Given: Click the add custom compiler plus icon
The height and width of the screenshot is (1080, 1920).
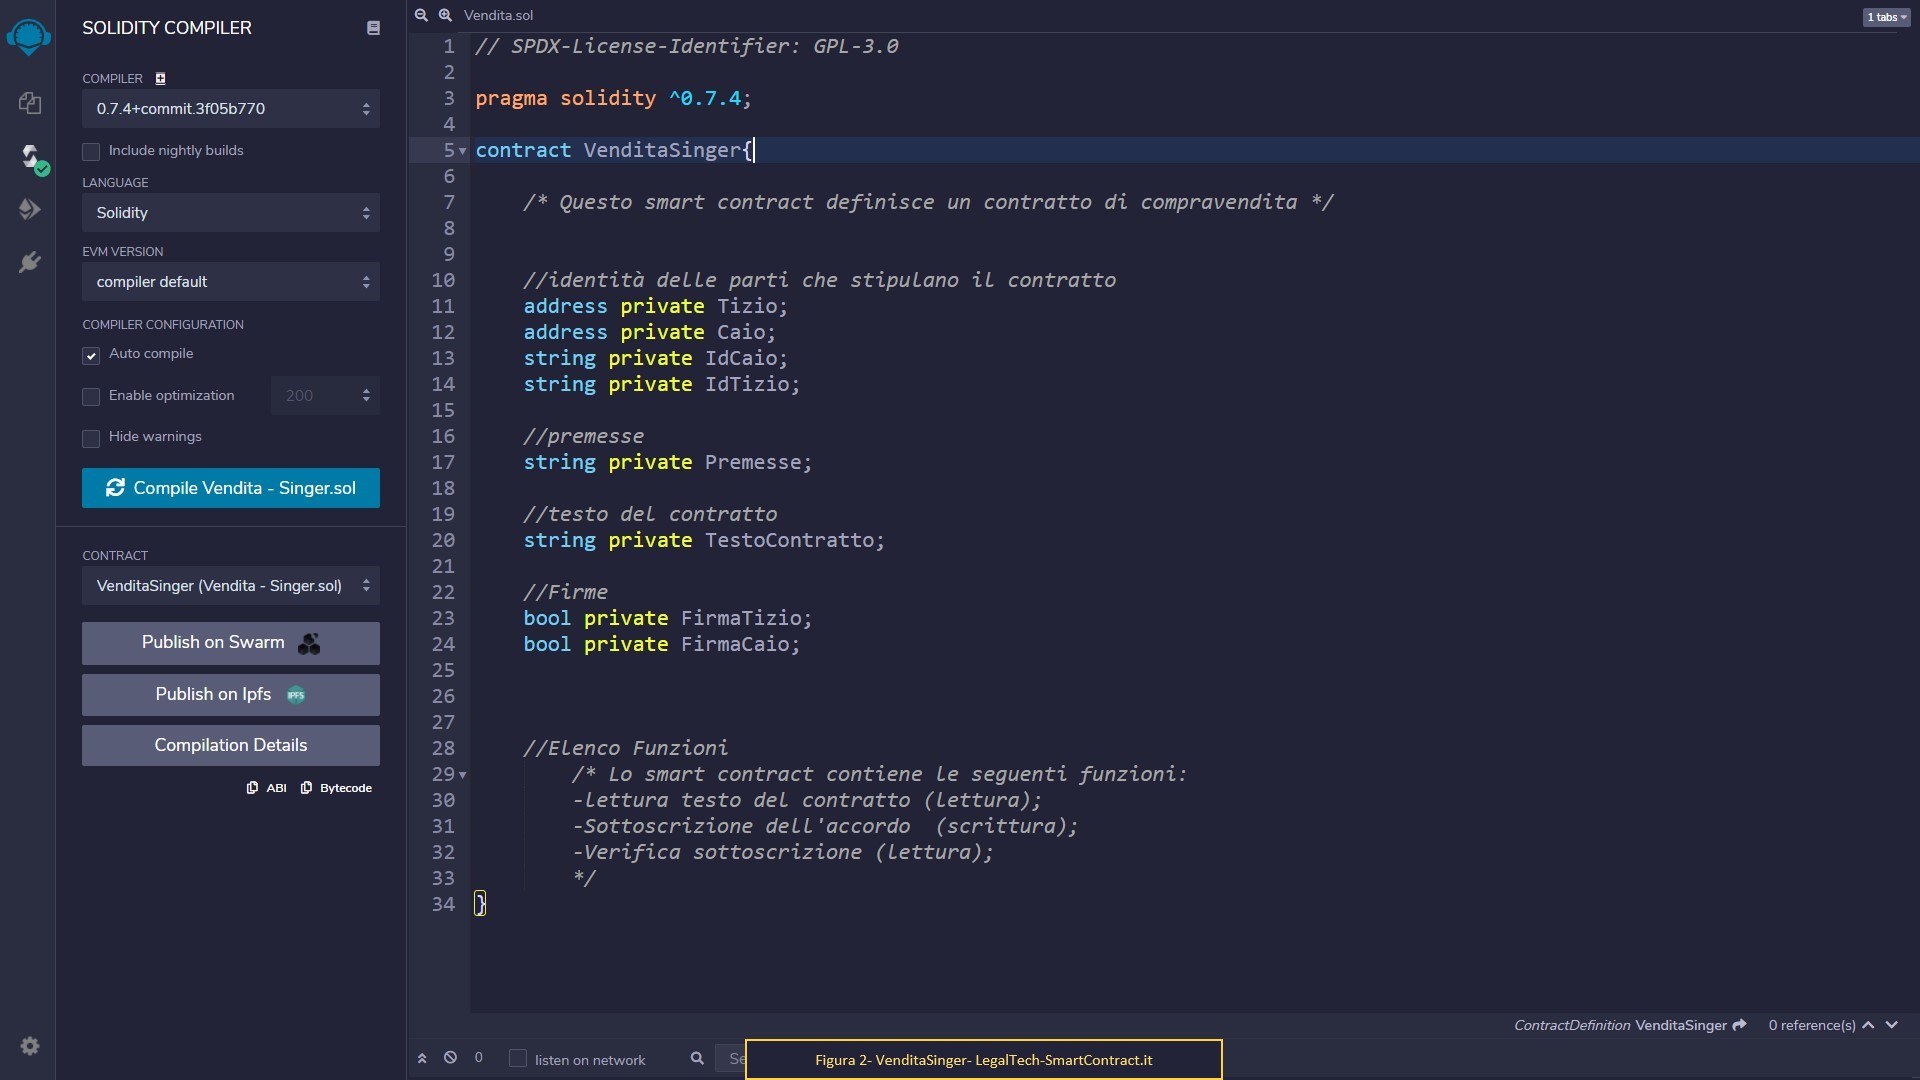Looking at the screenshot, I should click(160, 79).
